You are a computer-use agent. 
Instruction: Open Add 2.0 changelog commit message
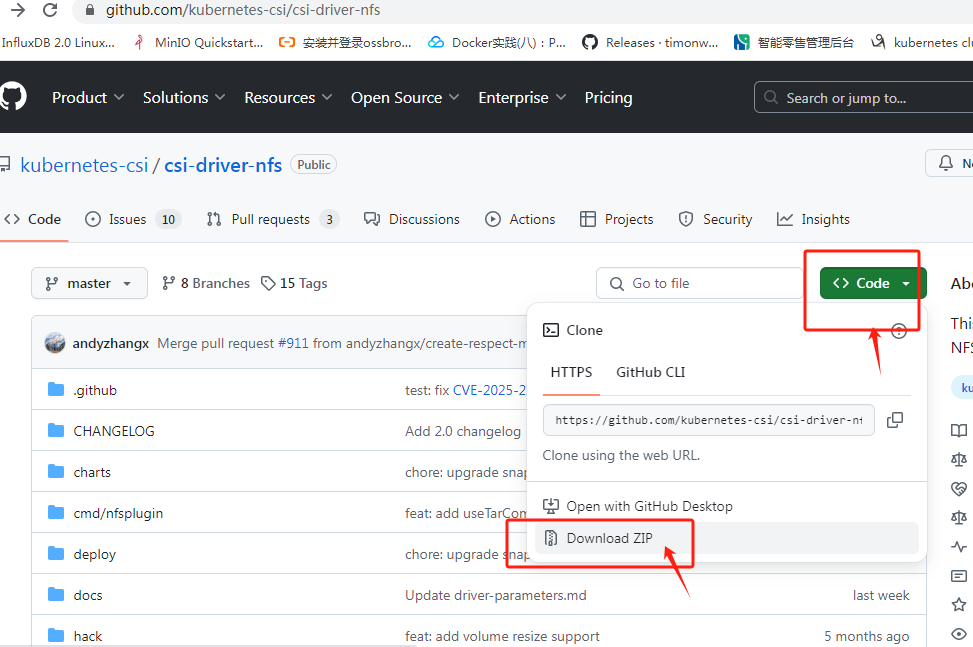coord(463,431)
